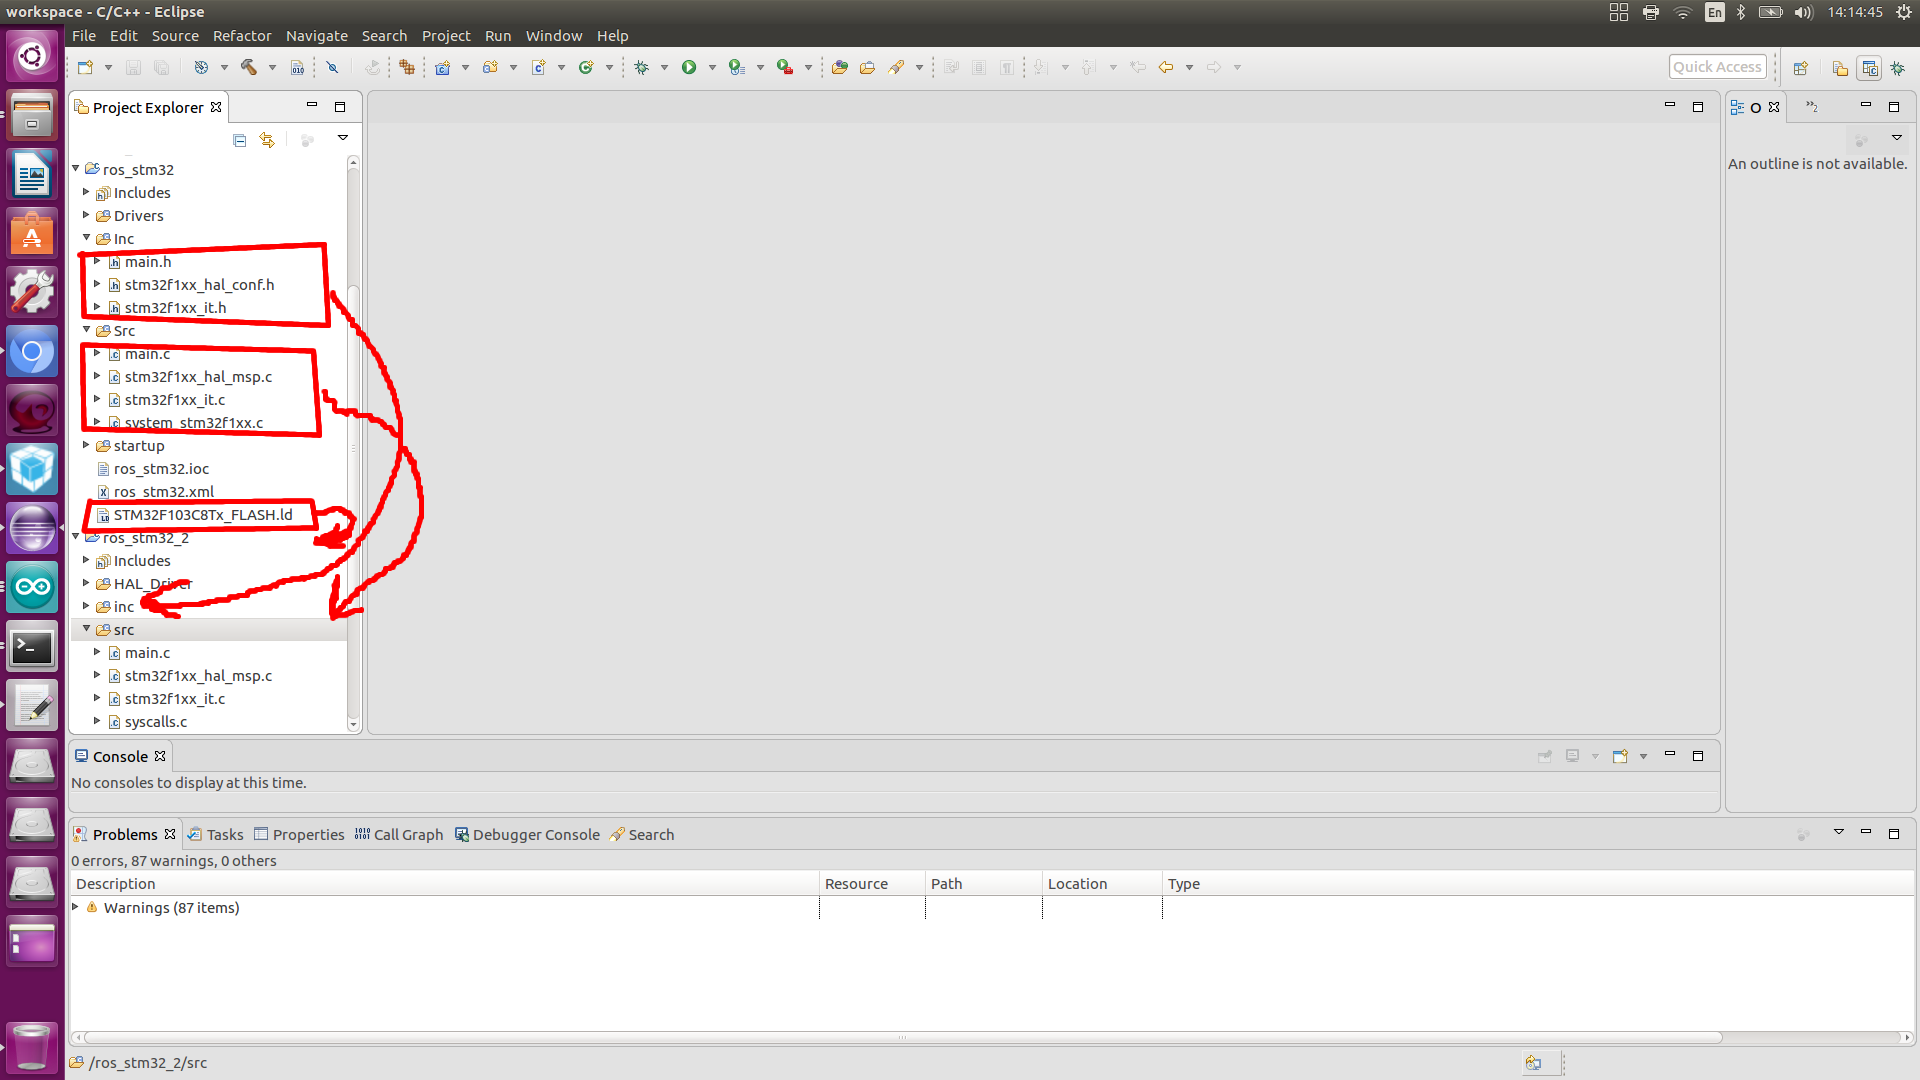
Task: Switch to the Call Graph tab
Action: (x=399, y=834)
